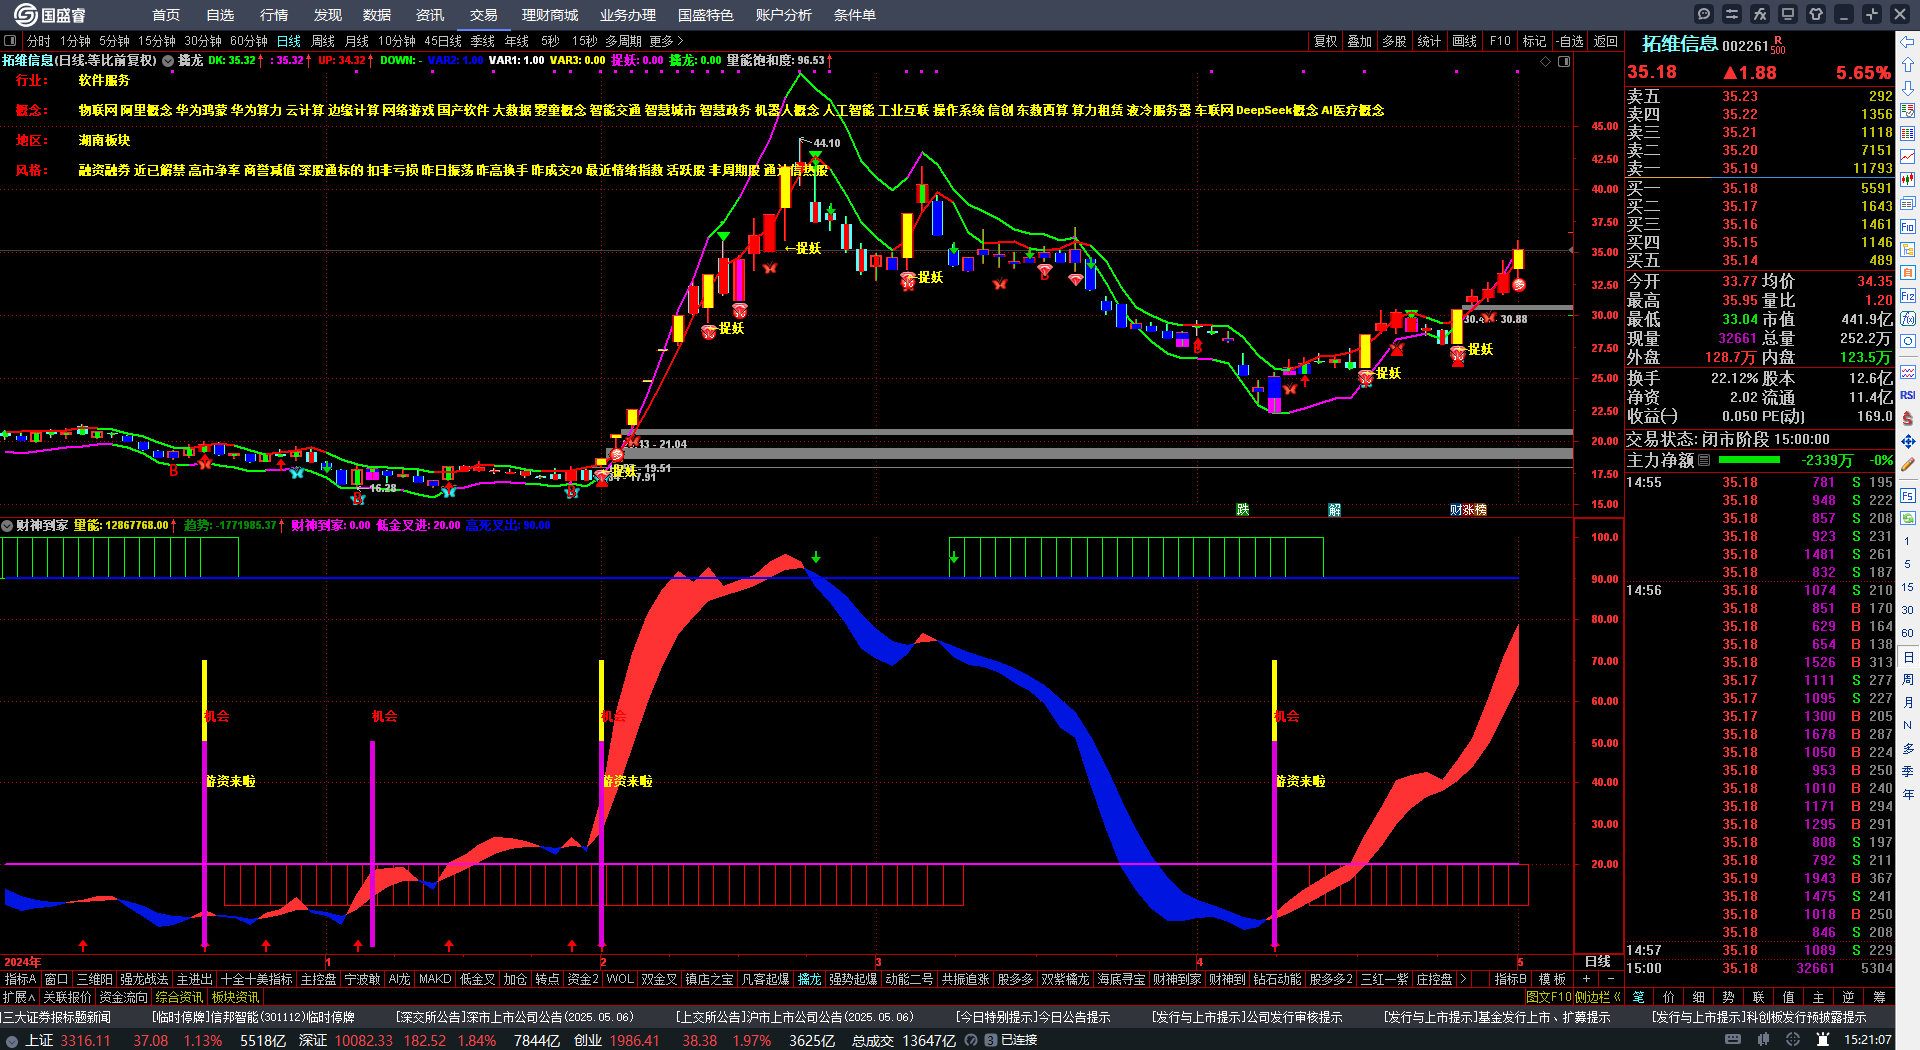
Task: Click the stock code 002261
Action: [1745, 46]
